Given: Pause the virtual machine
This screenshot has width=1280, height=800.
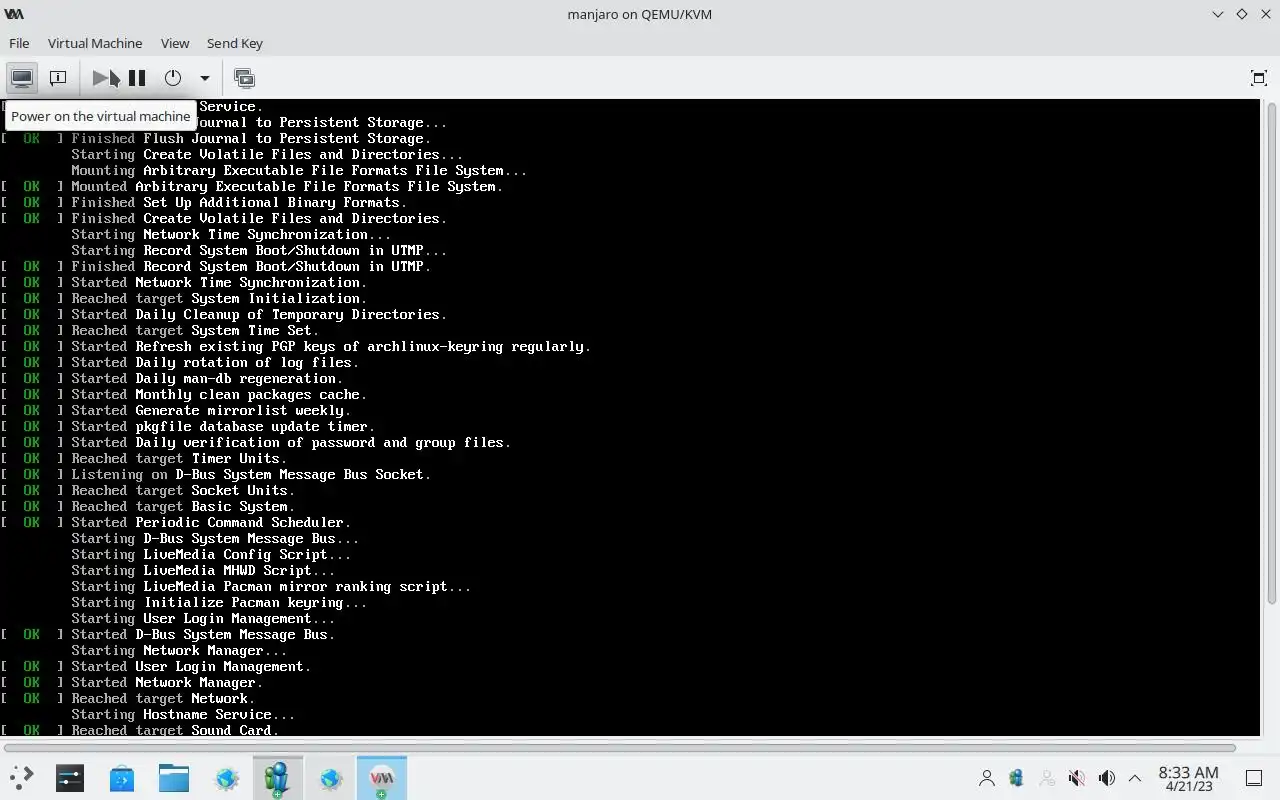Looking at the screenshot, I should tap(137, 78).
